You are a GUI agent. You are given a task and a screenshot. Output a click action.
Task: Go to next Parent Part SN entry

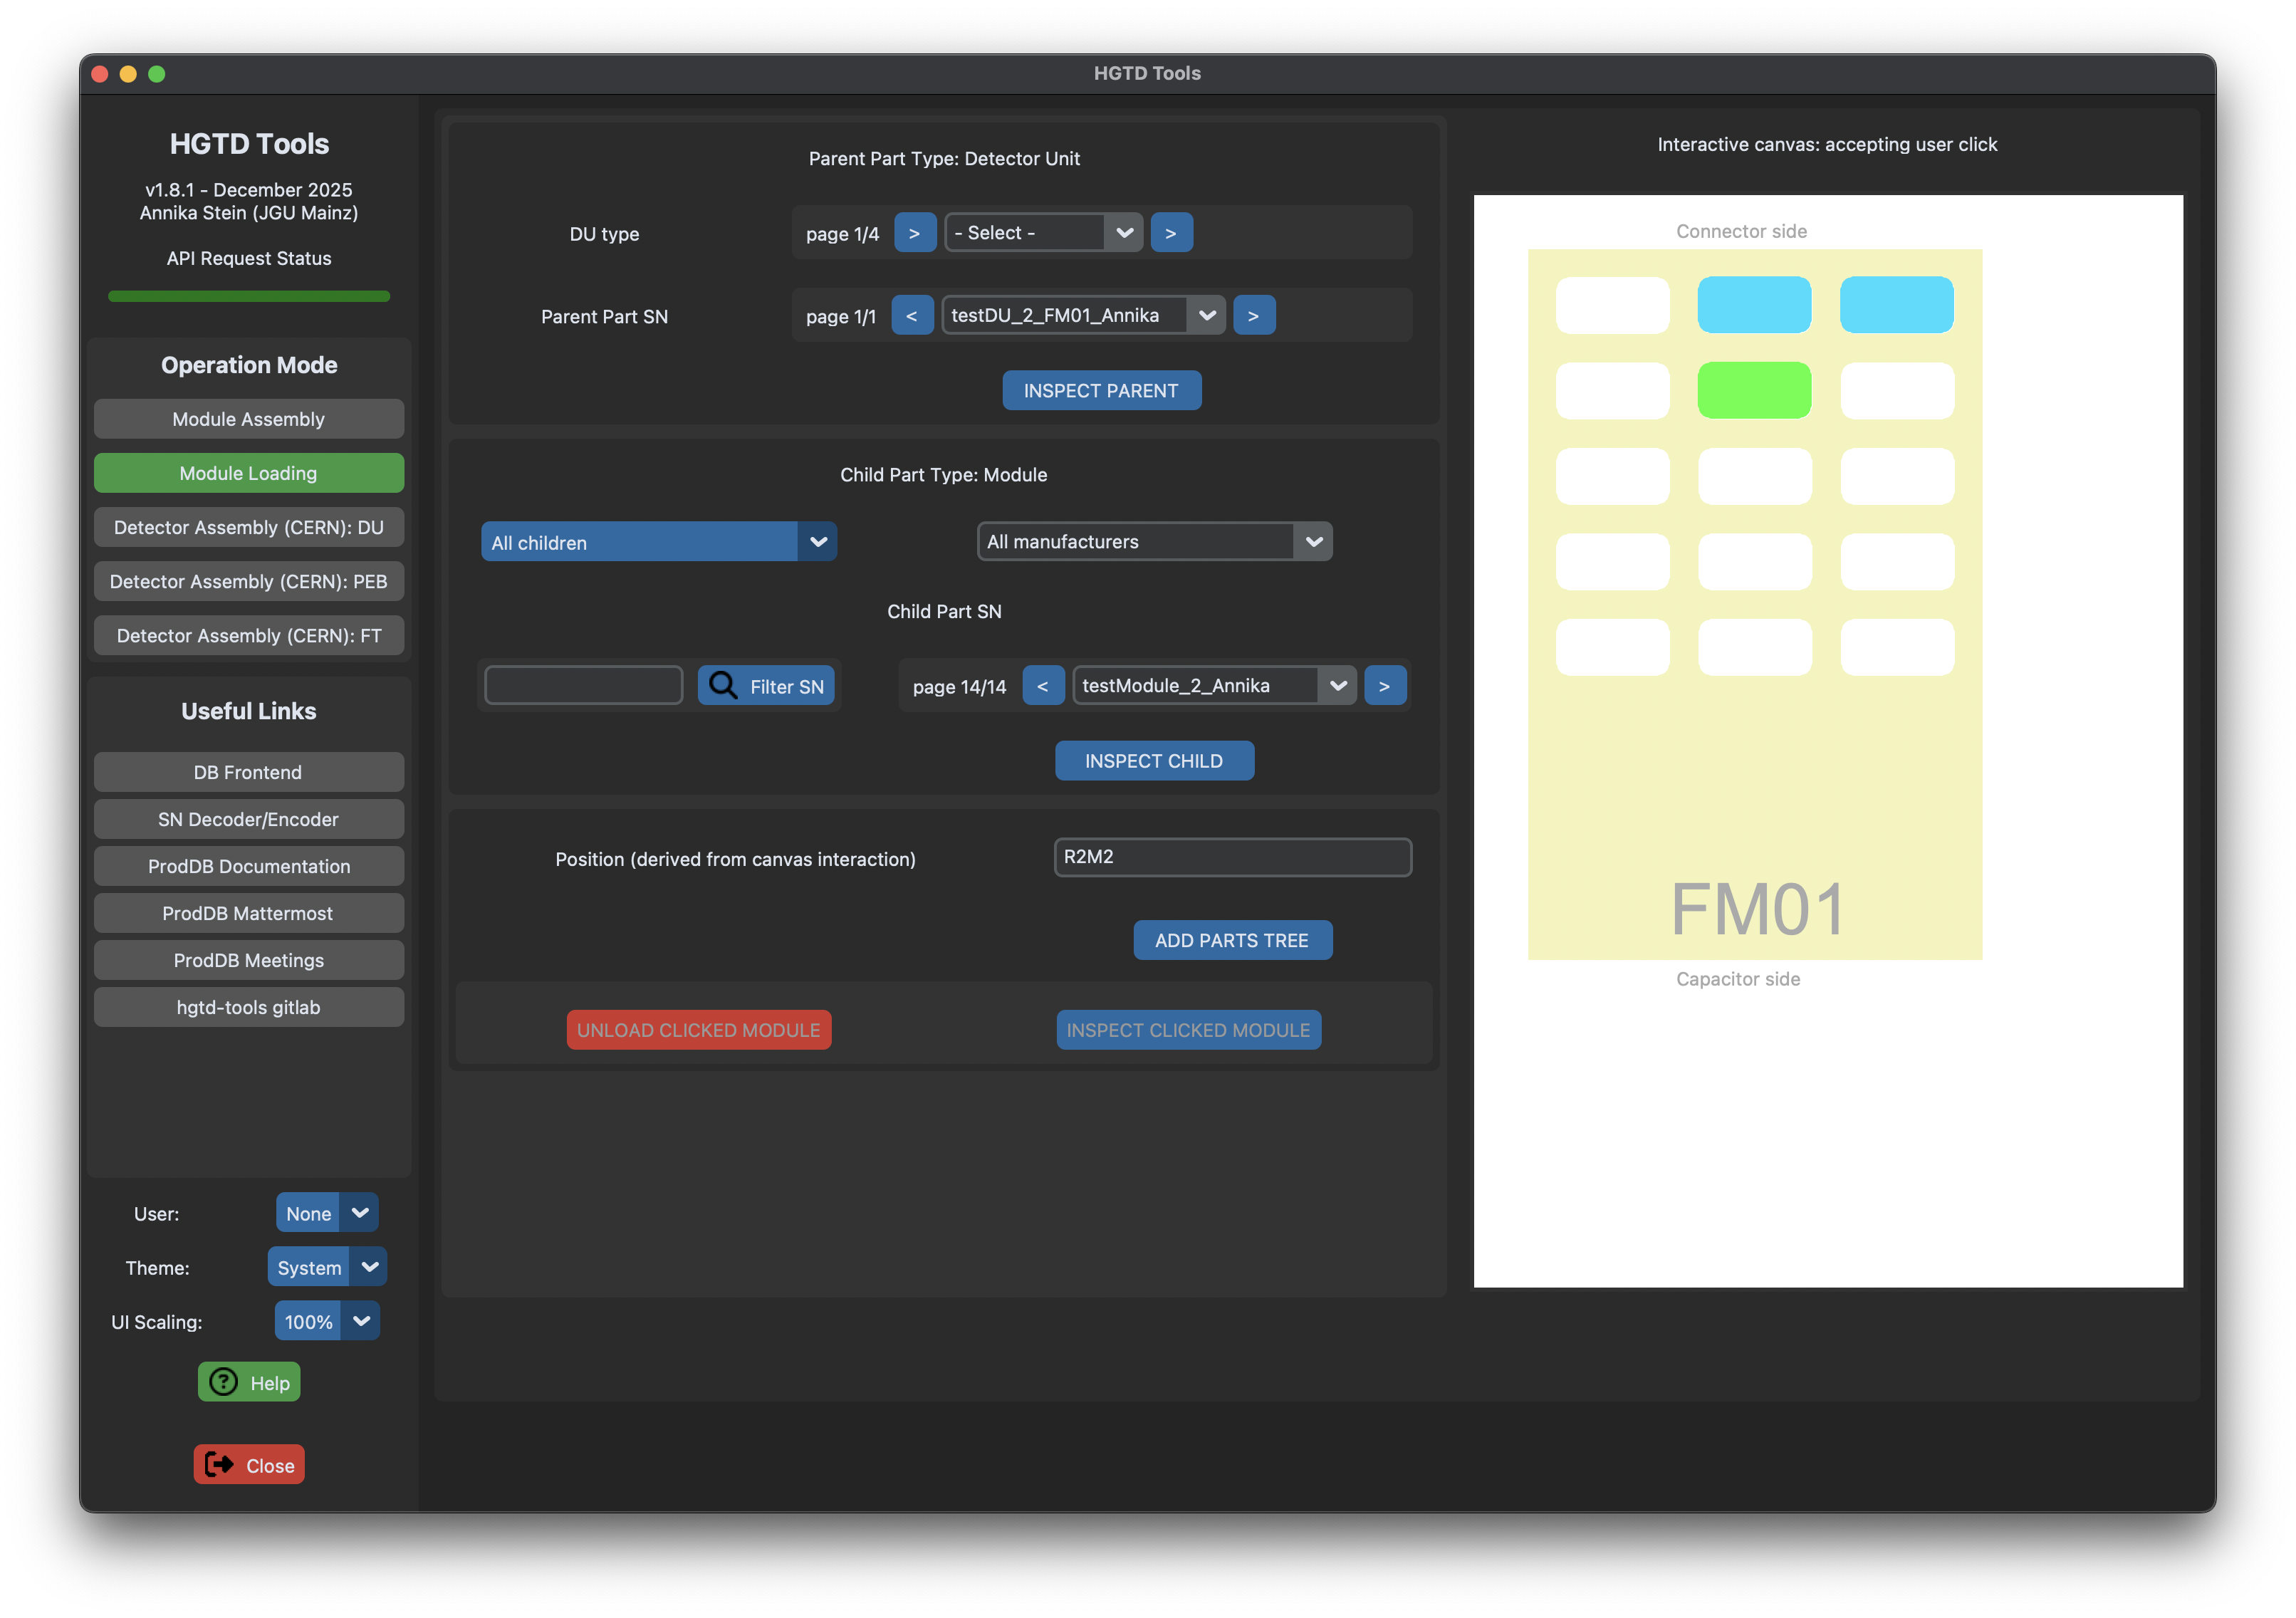(1254, 315)
